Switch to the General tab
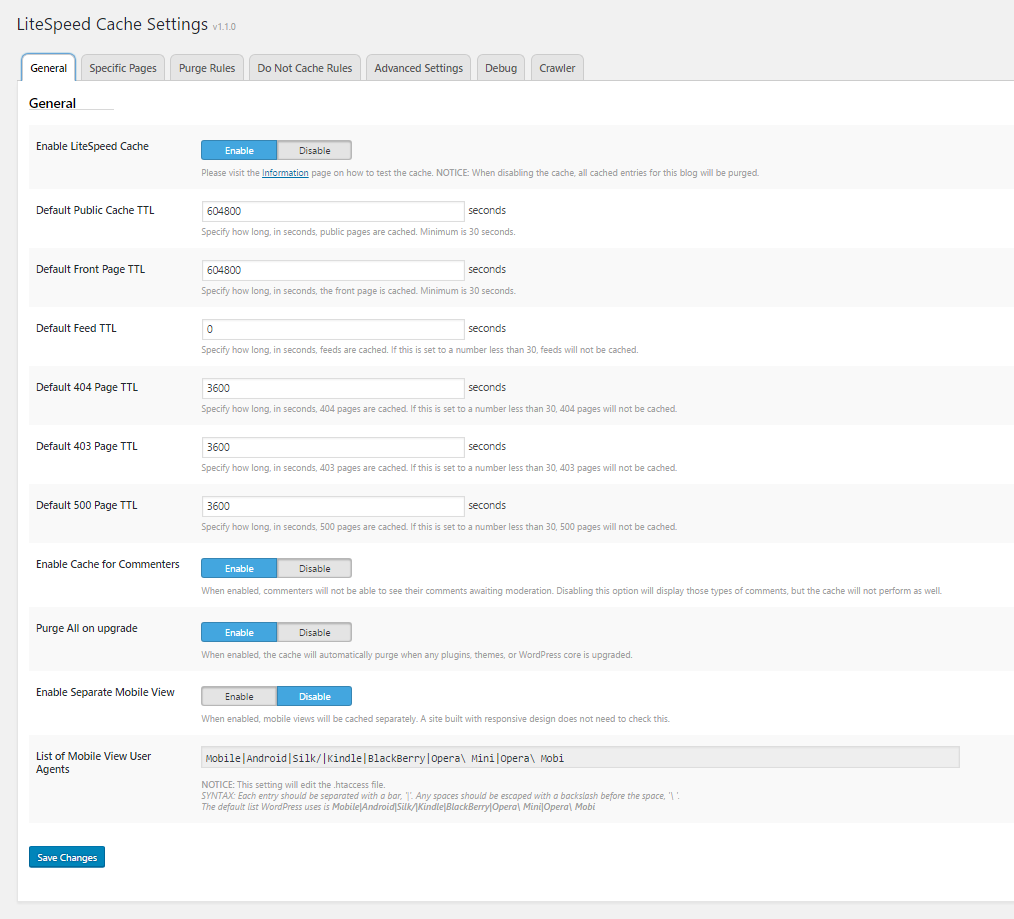Image resolution: width=1014 pixels, height=919 pixels. 49,68
